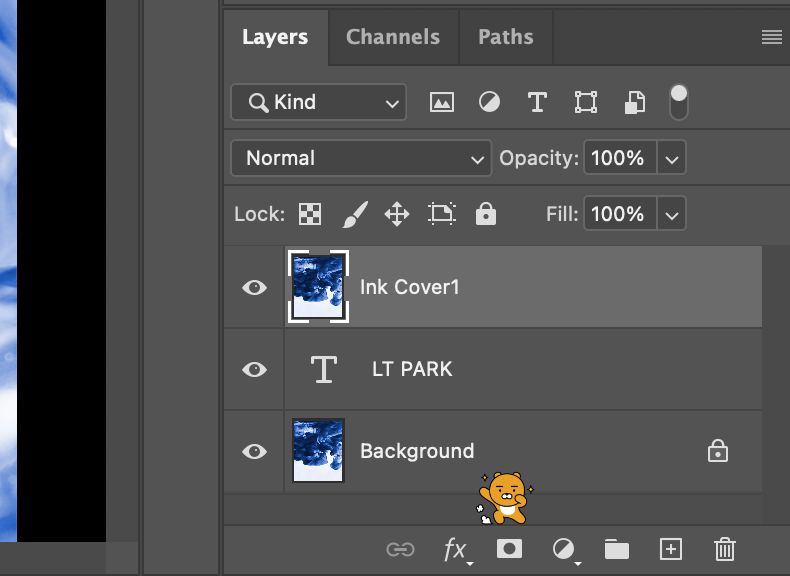Delete layer with trash icon
Image resolution: width=790 pixels, height=576 pixels.
pyautogui.click(x=725, y=549)
